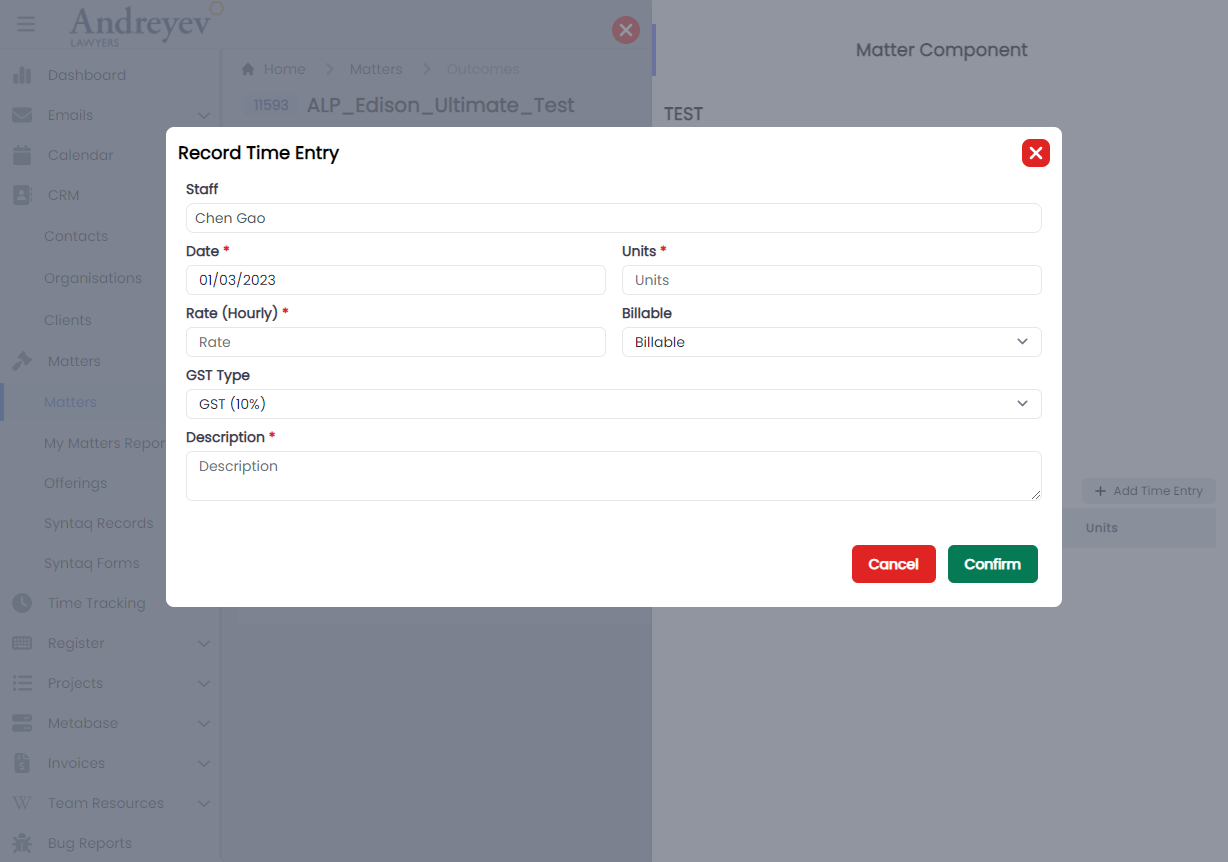The image size is (1228, 862).
Task: Click the Invoices document icon
Action: coord(22,763)
